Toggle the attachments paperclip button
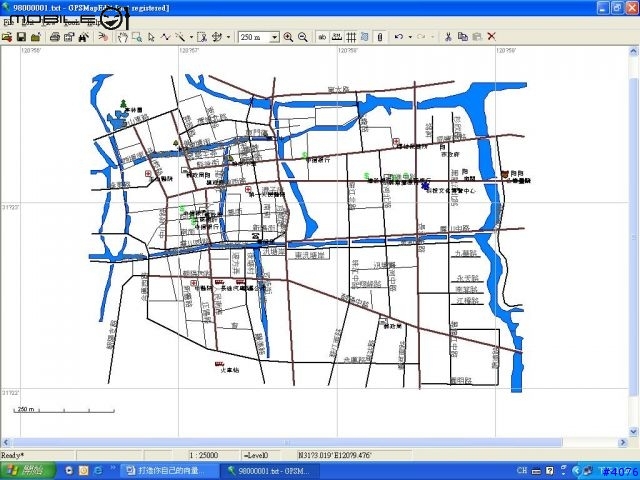The width and height of the screenshot is (640, 480). (x=380, y=37)
